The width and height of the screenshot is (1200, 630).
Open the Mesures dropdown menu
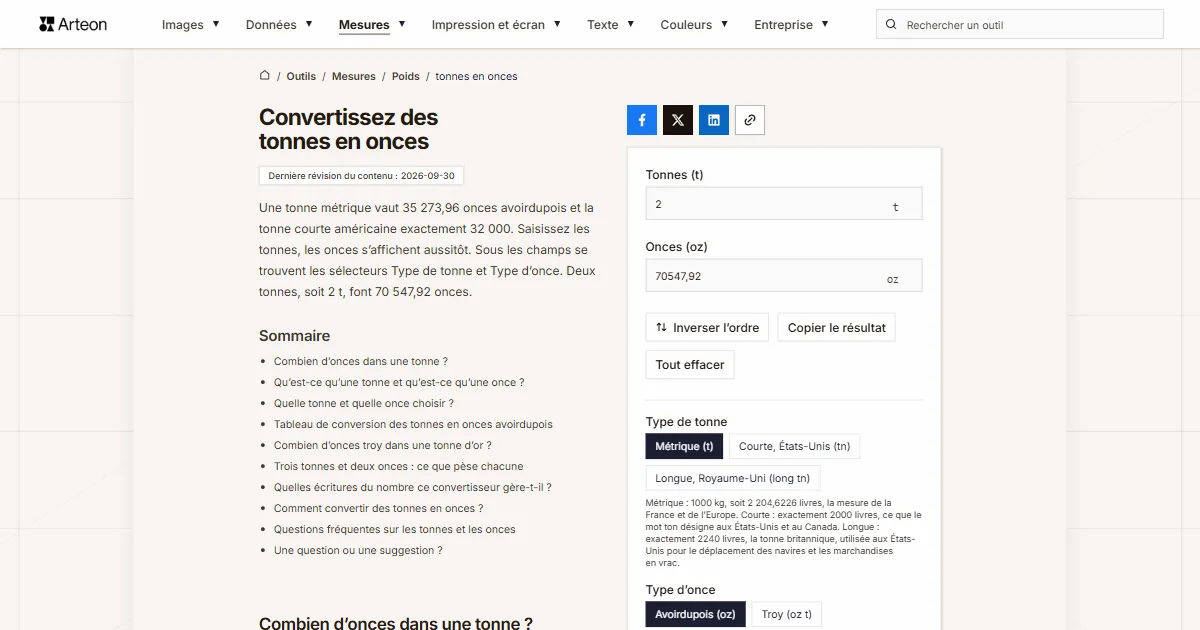[x=372, y=24]
